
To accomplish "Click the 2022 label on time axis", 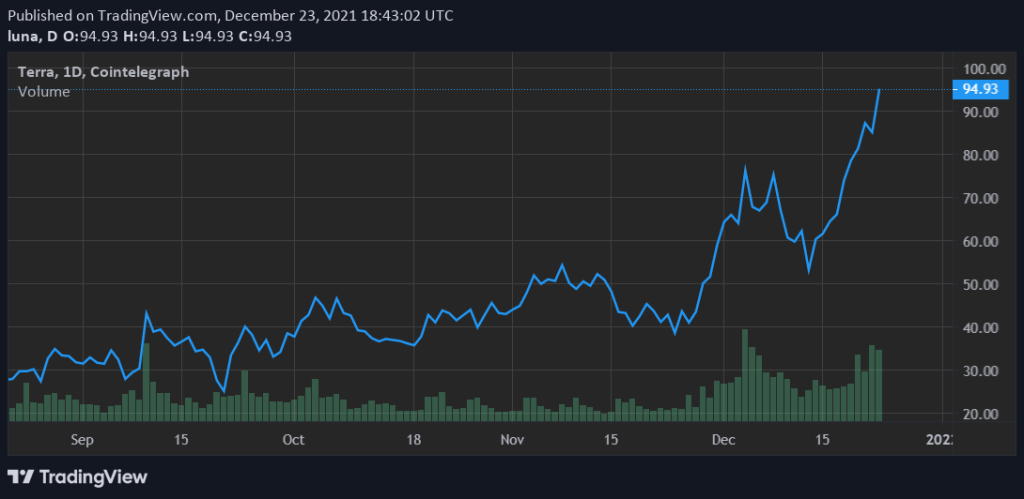I will (940, 439).
